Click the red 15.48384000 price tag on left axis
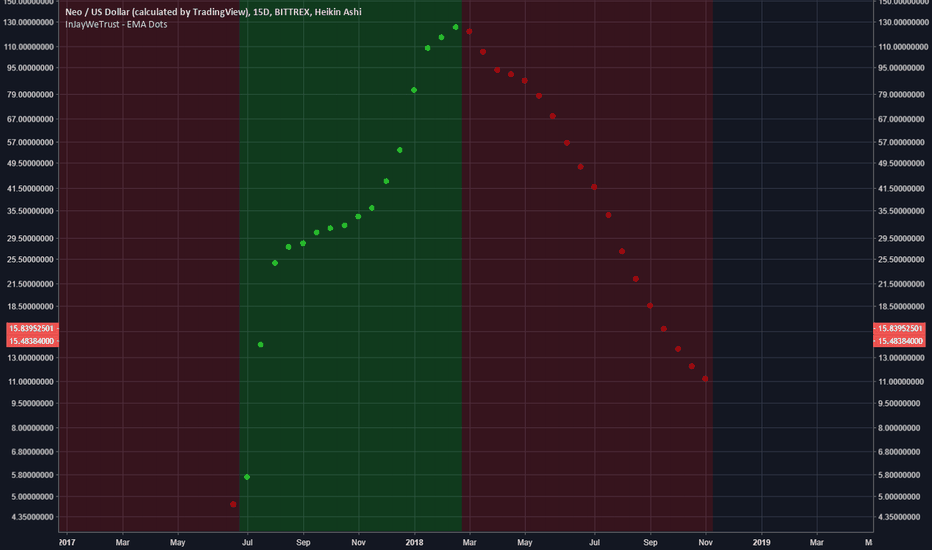 [x=32, y=341]
